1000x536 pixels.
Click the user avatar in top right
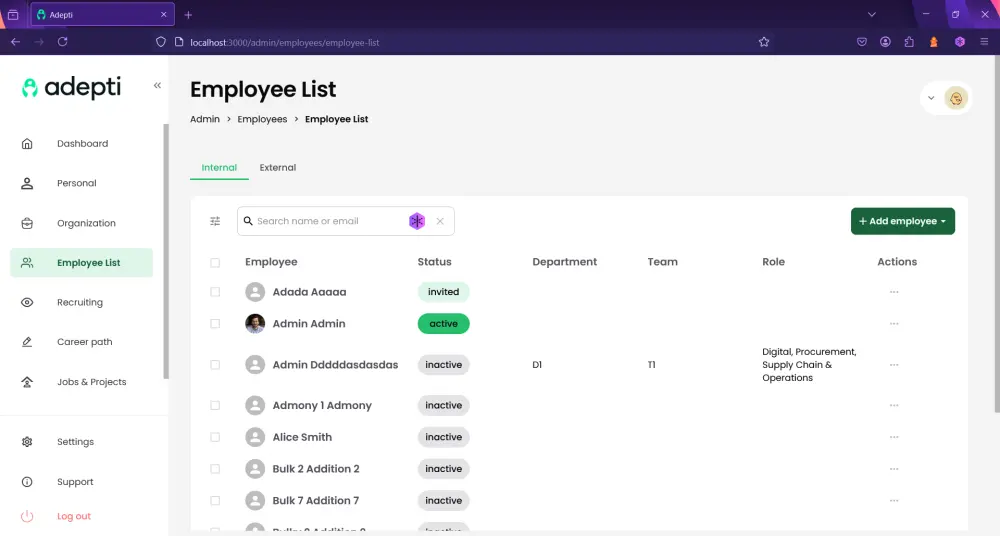pyautogui.click(x=956, y=98)
